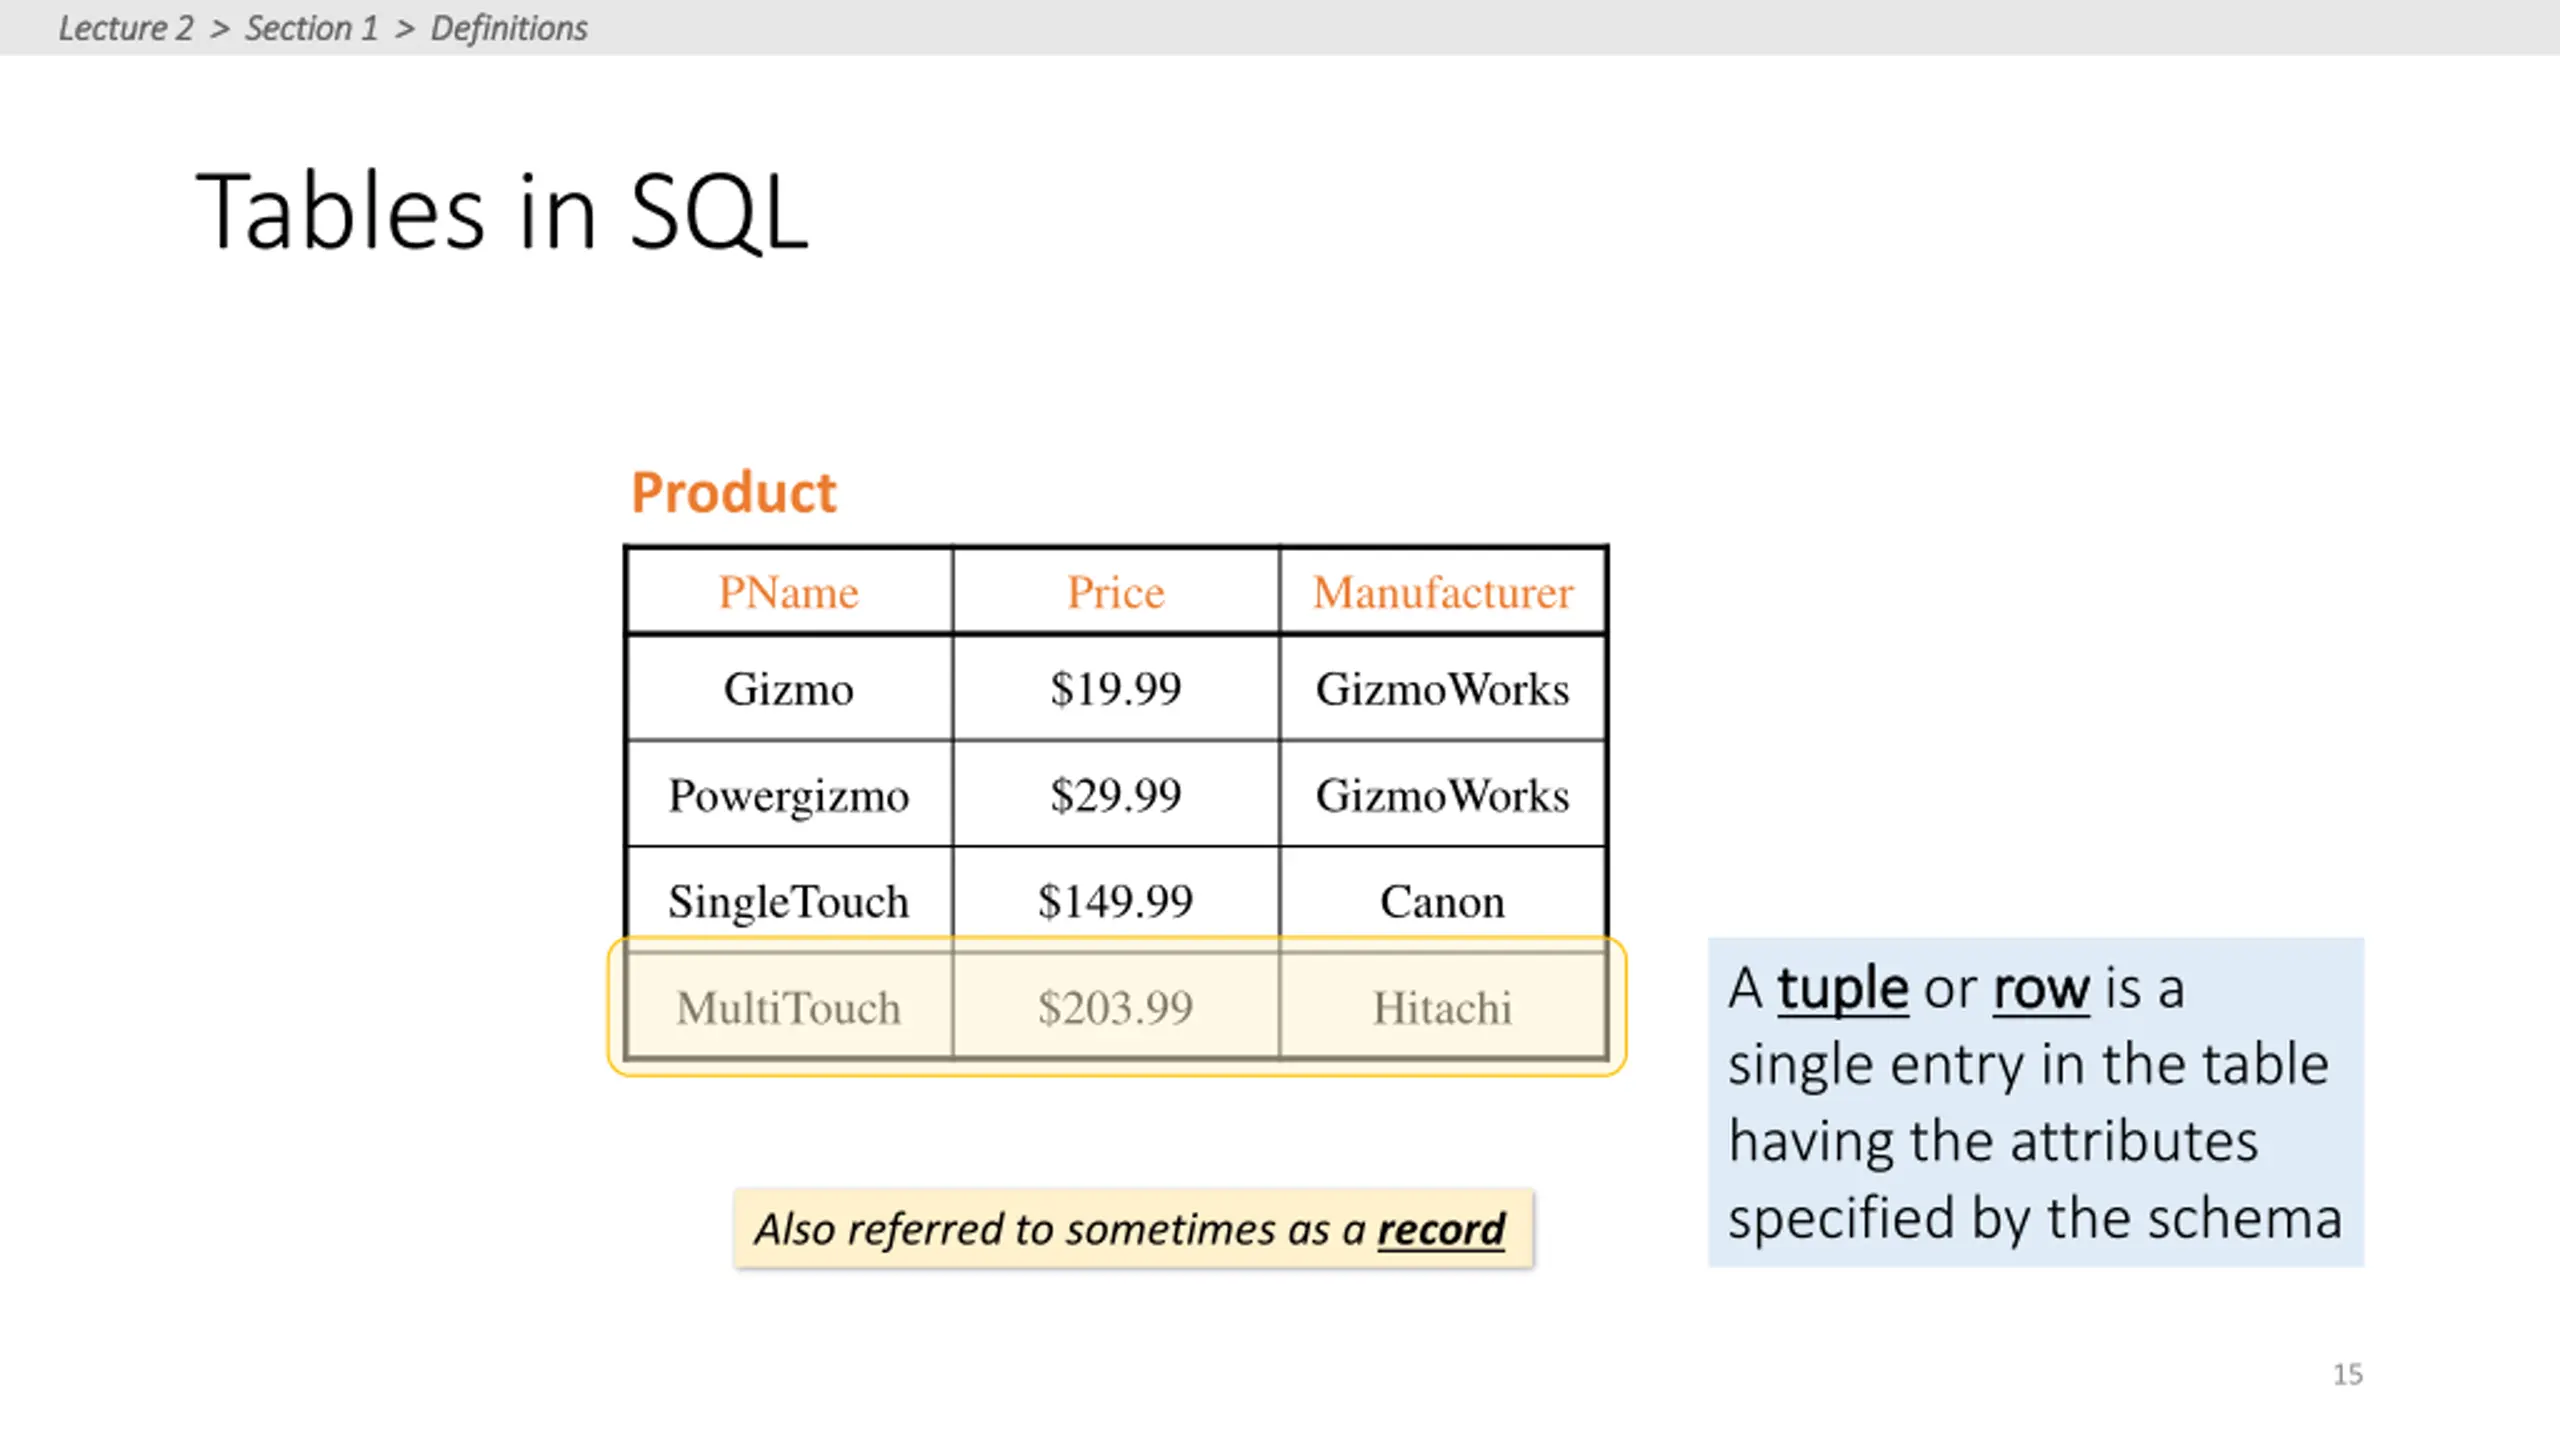Viewport: 2560px width, 1440px height.
Task: Select the orange Product table label
Action: point(733,492)
